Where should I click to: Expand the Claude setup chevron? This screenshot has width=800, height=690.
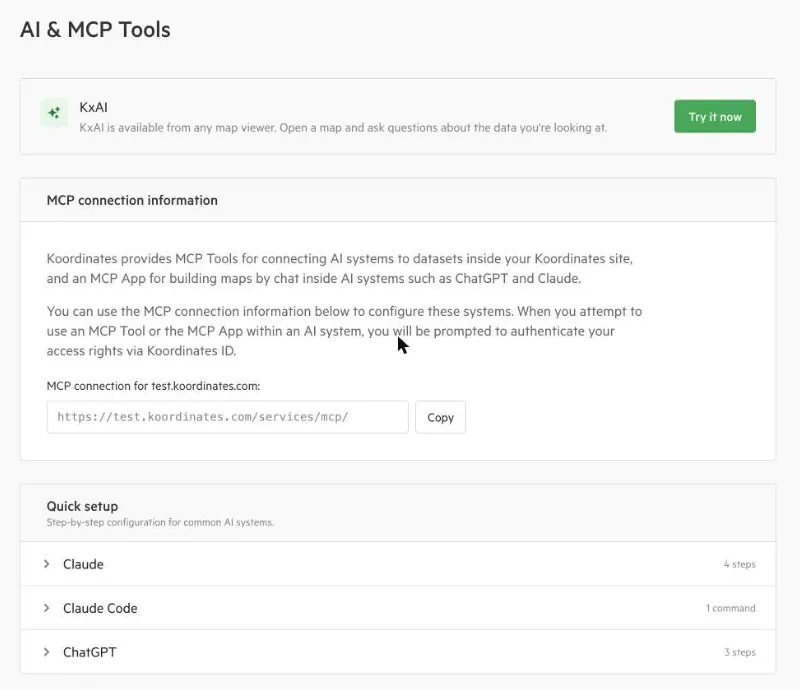point(46,564)
